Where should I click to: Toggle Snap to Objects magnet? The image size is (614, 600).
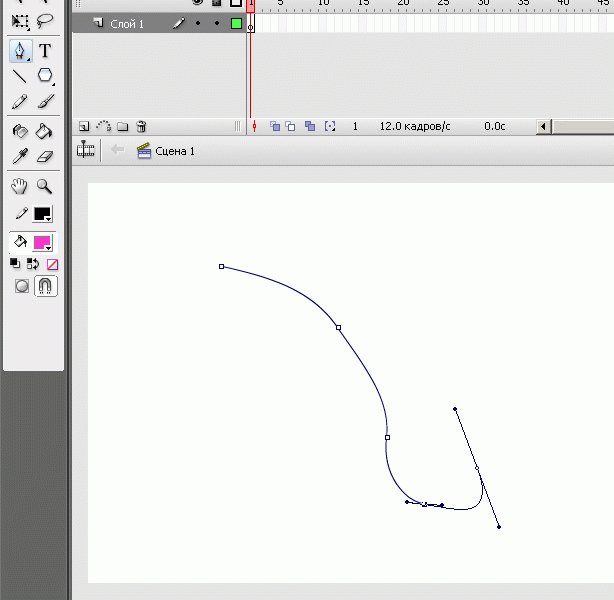[46, 286]
